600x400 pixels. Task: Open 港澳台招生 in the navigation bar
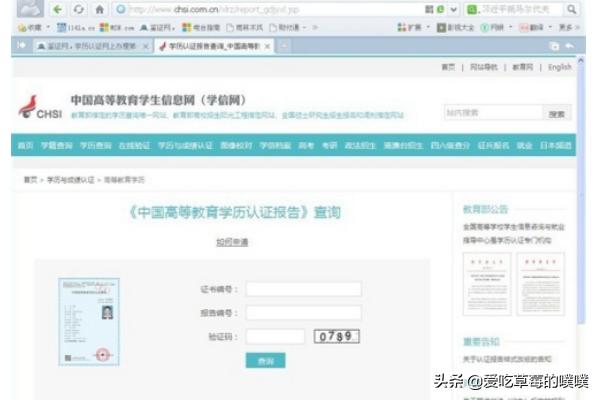(403, 145)
